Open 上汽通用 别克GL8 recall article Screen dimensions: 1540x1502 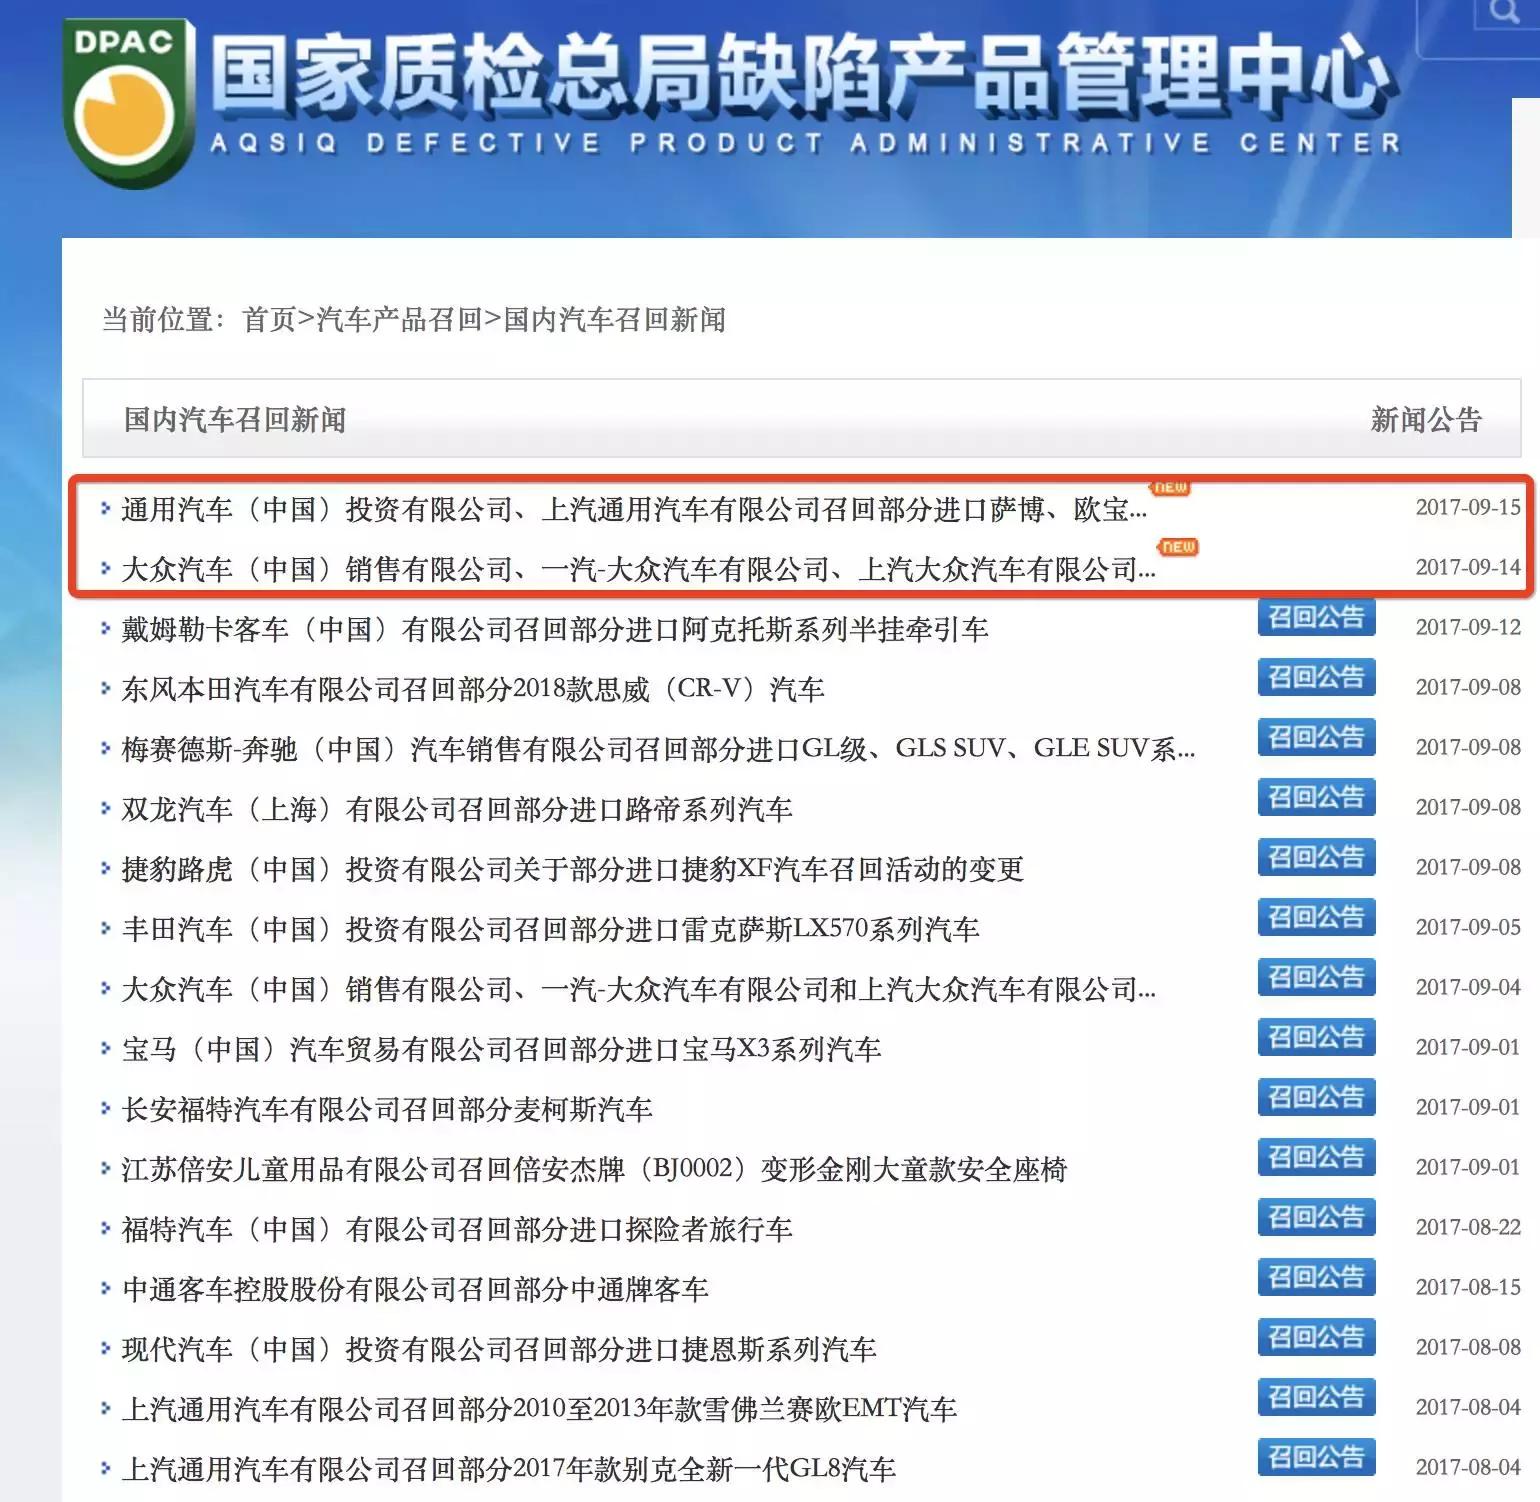(509, 1470)
